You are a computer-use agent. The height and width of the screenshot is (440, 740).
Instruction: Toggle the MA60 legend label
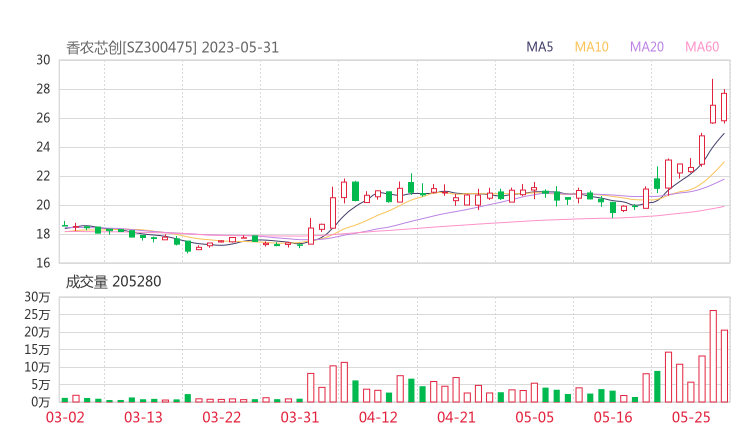tap(702, 47)
